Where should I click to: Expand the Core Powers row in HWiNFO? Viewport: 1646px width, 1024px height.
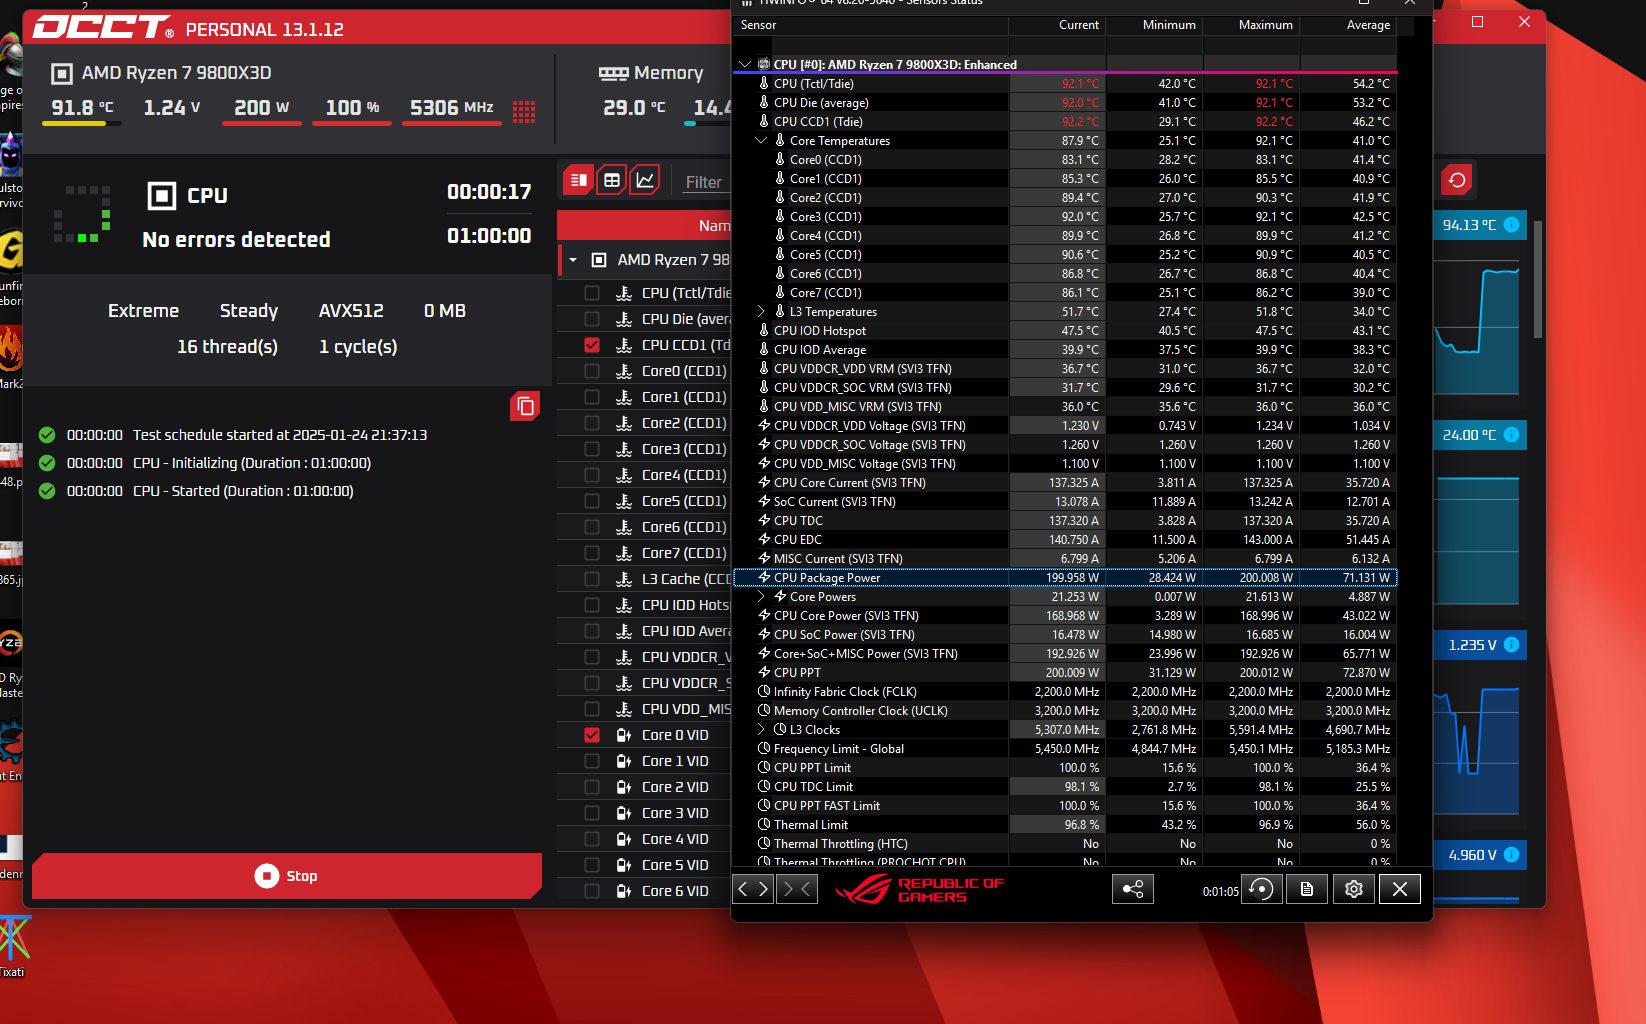click(761, 597)
